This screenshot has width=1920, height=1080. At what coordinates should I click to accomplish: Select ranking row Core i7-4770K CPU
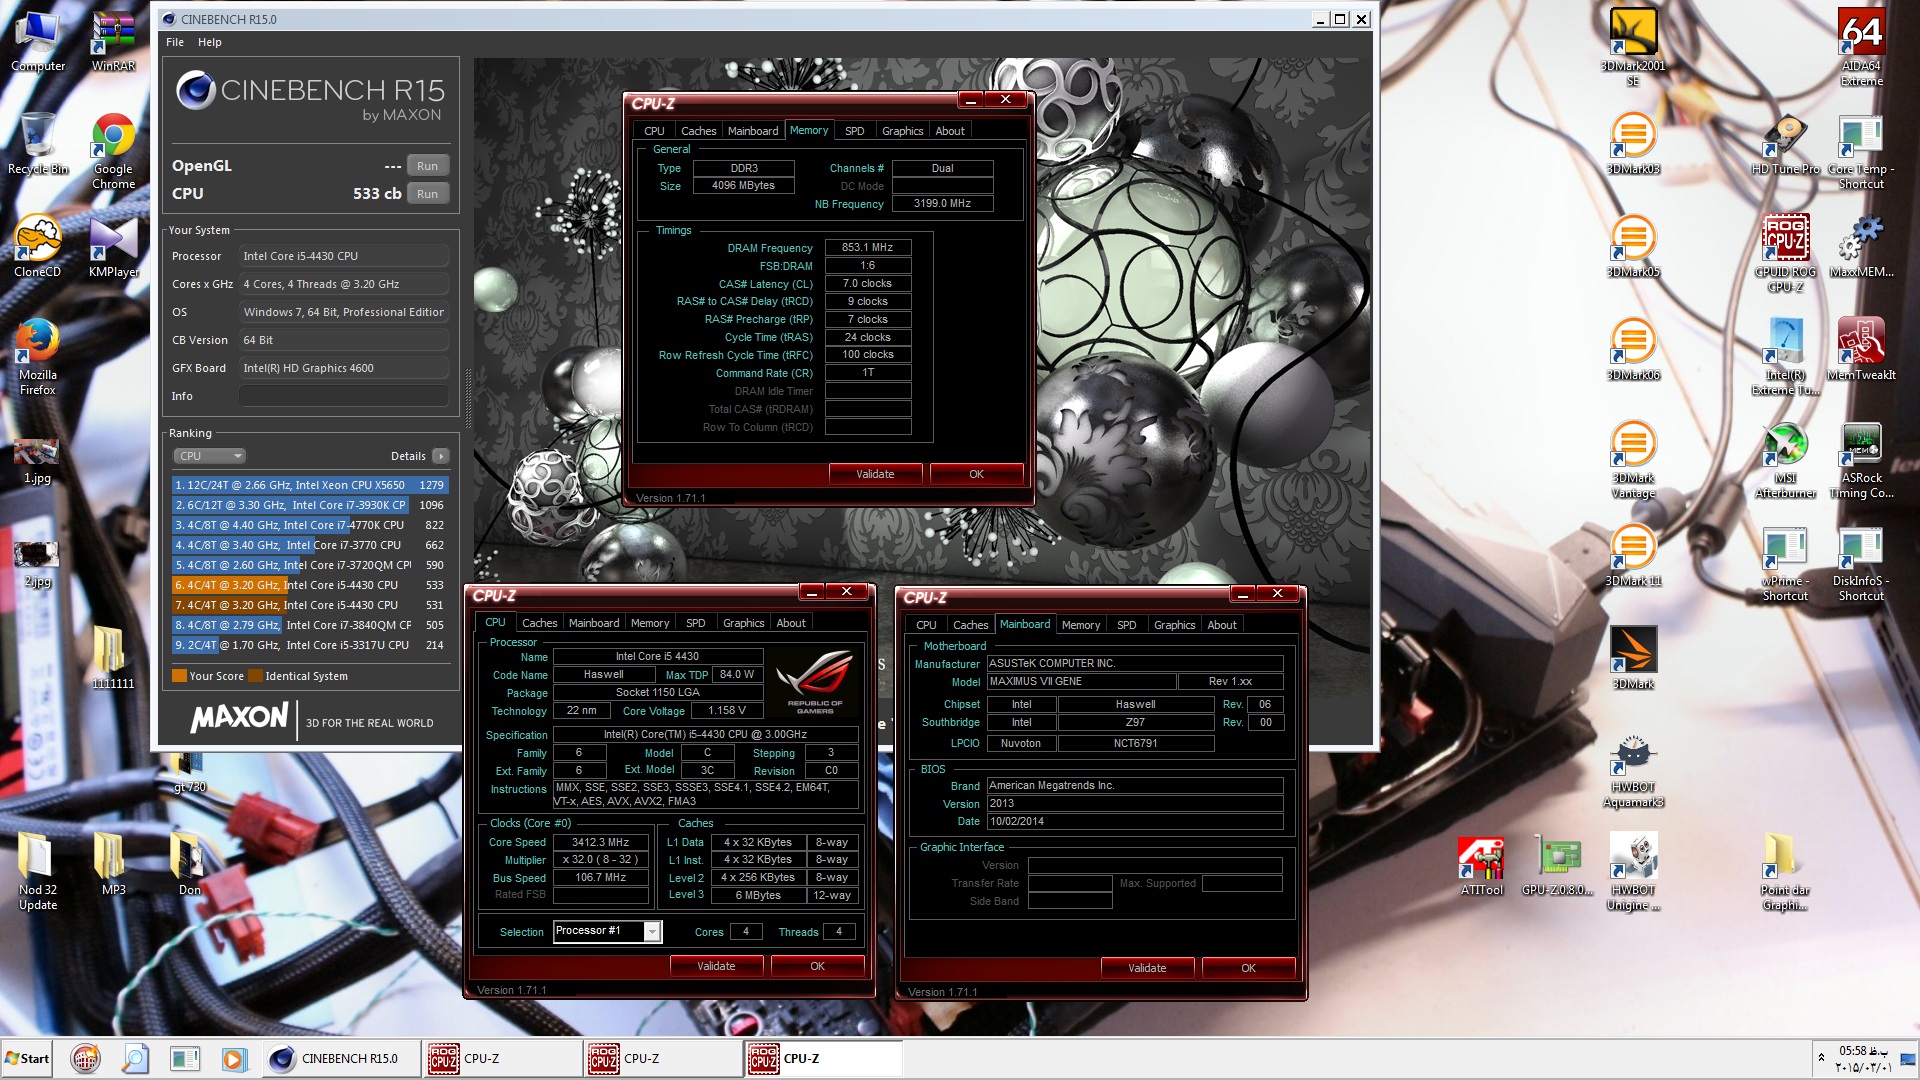pos(309,525)
